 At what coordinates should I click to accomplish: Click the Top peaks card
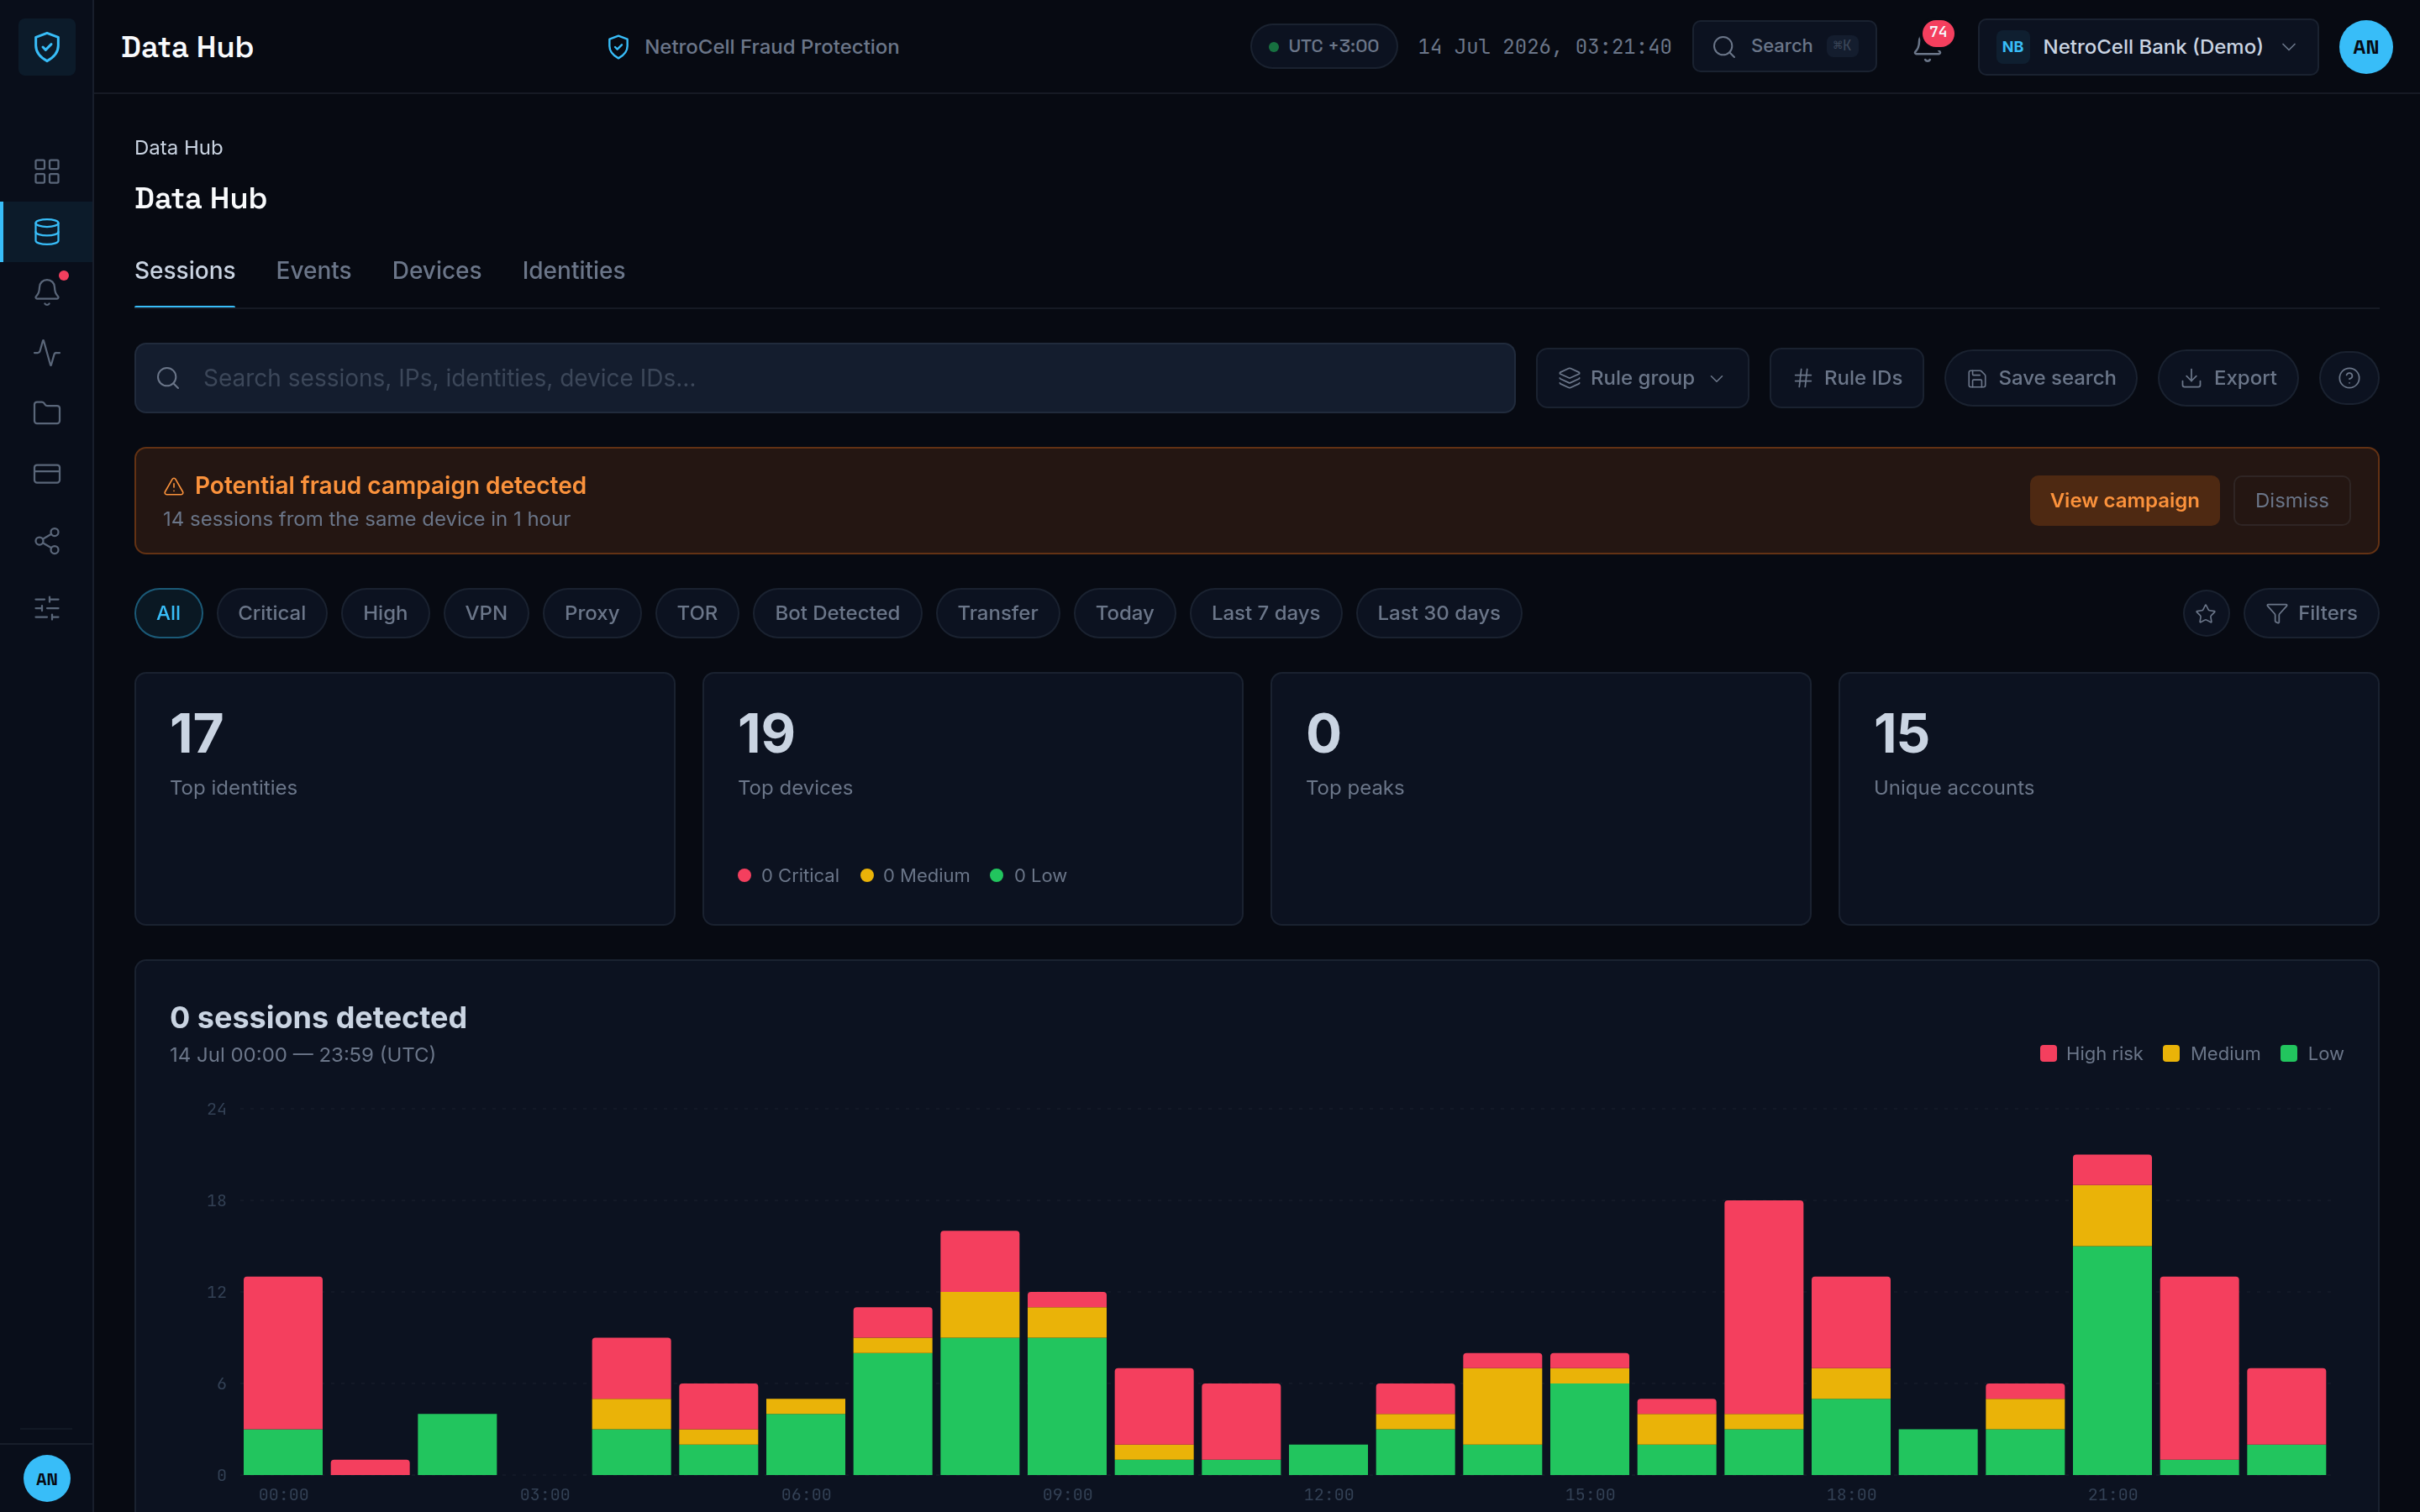pos(1540,798)
